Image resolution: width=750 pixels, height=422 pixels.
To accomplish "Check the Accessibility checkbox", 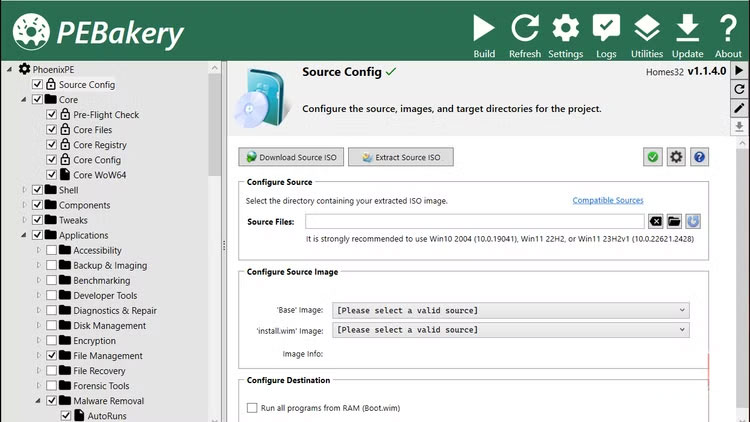I will (51, 251).
